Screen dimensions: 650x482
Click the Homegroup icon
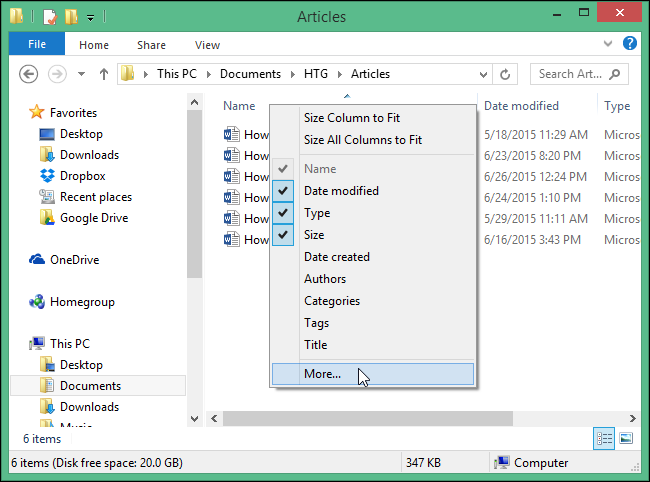point(37,302)
